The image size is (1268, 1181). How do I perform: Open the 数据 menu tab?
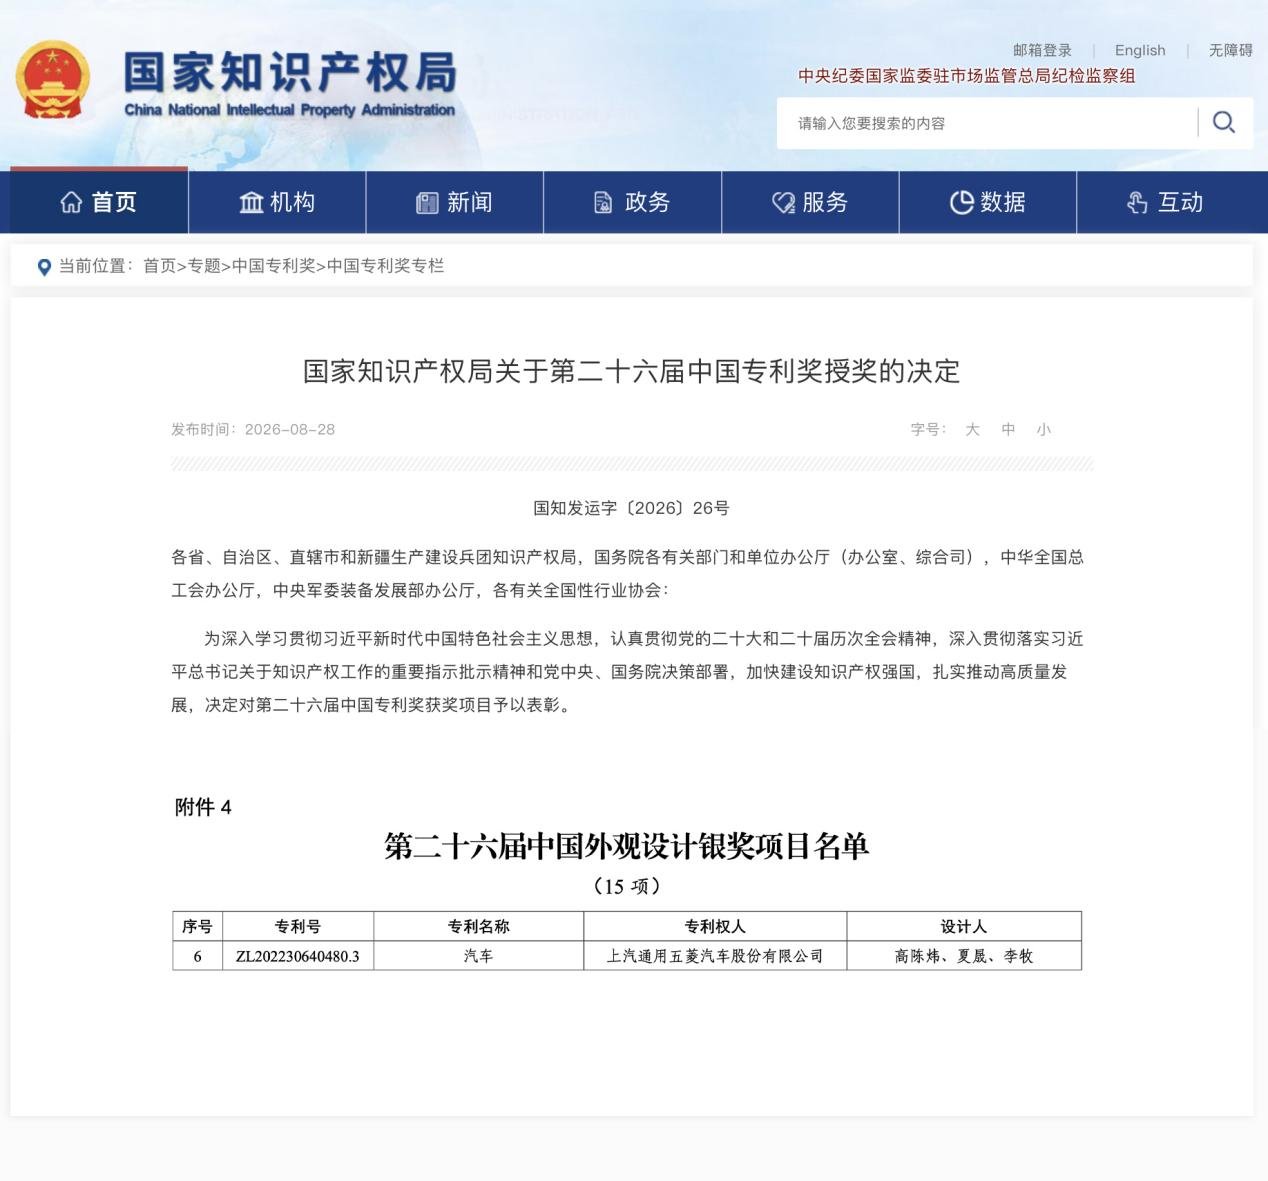[x=988, y=202]
